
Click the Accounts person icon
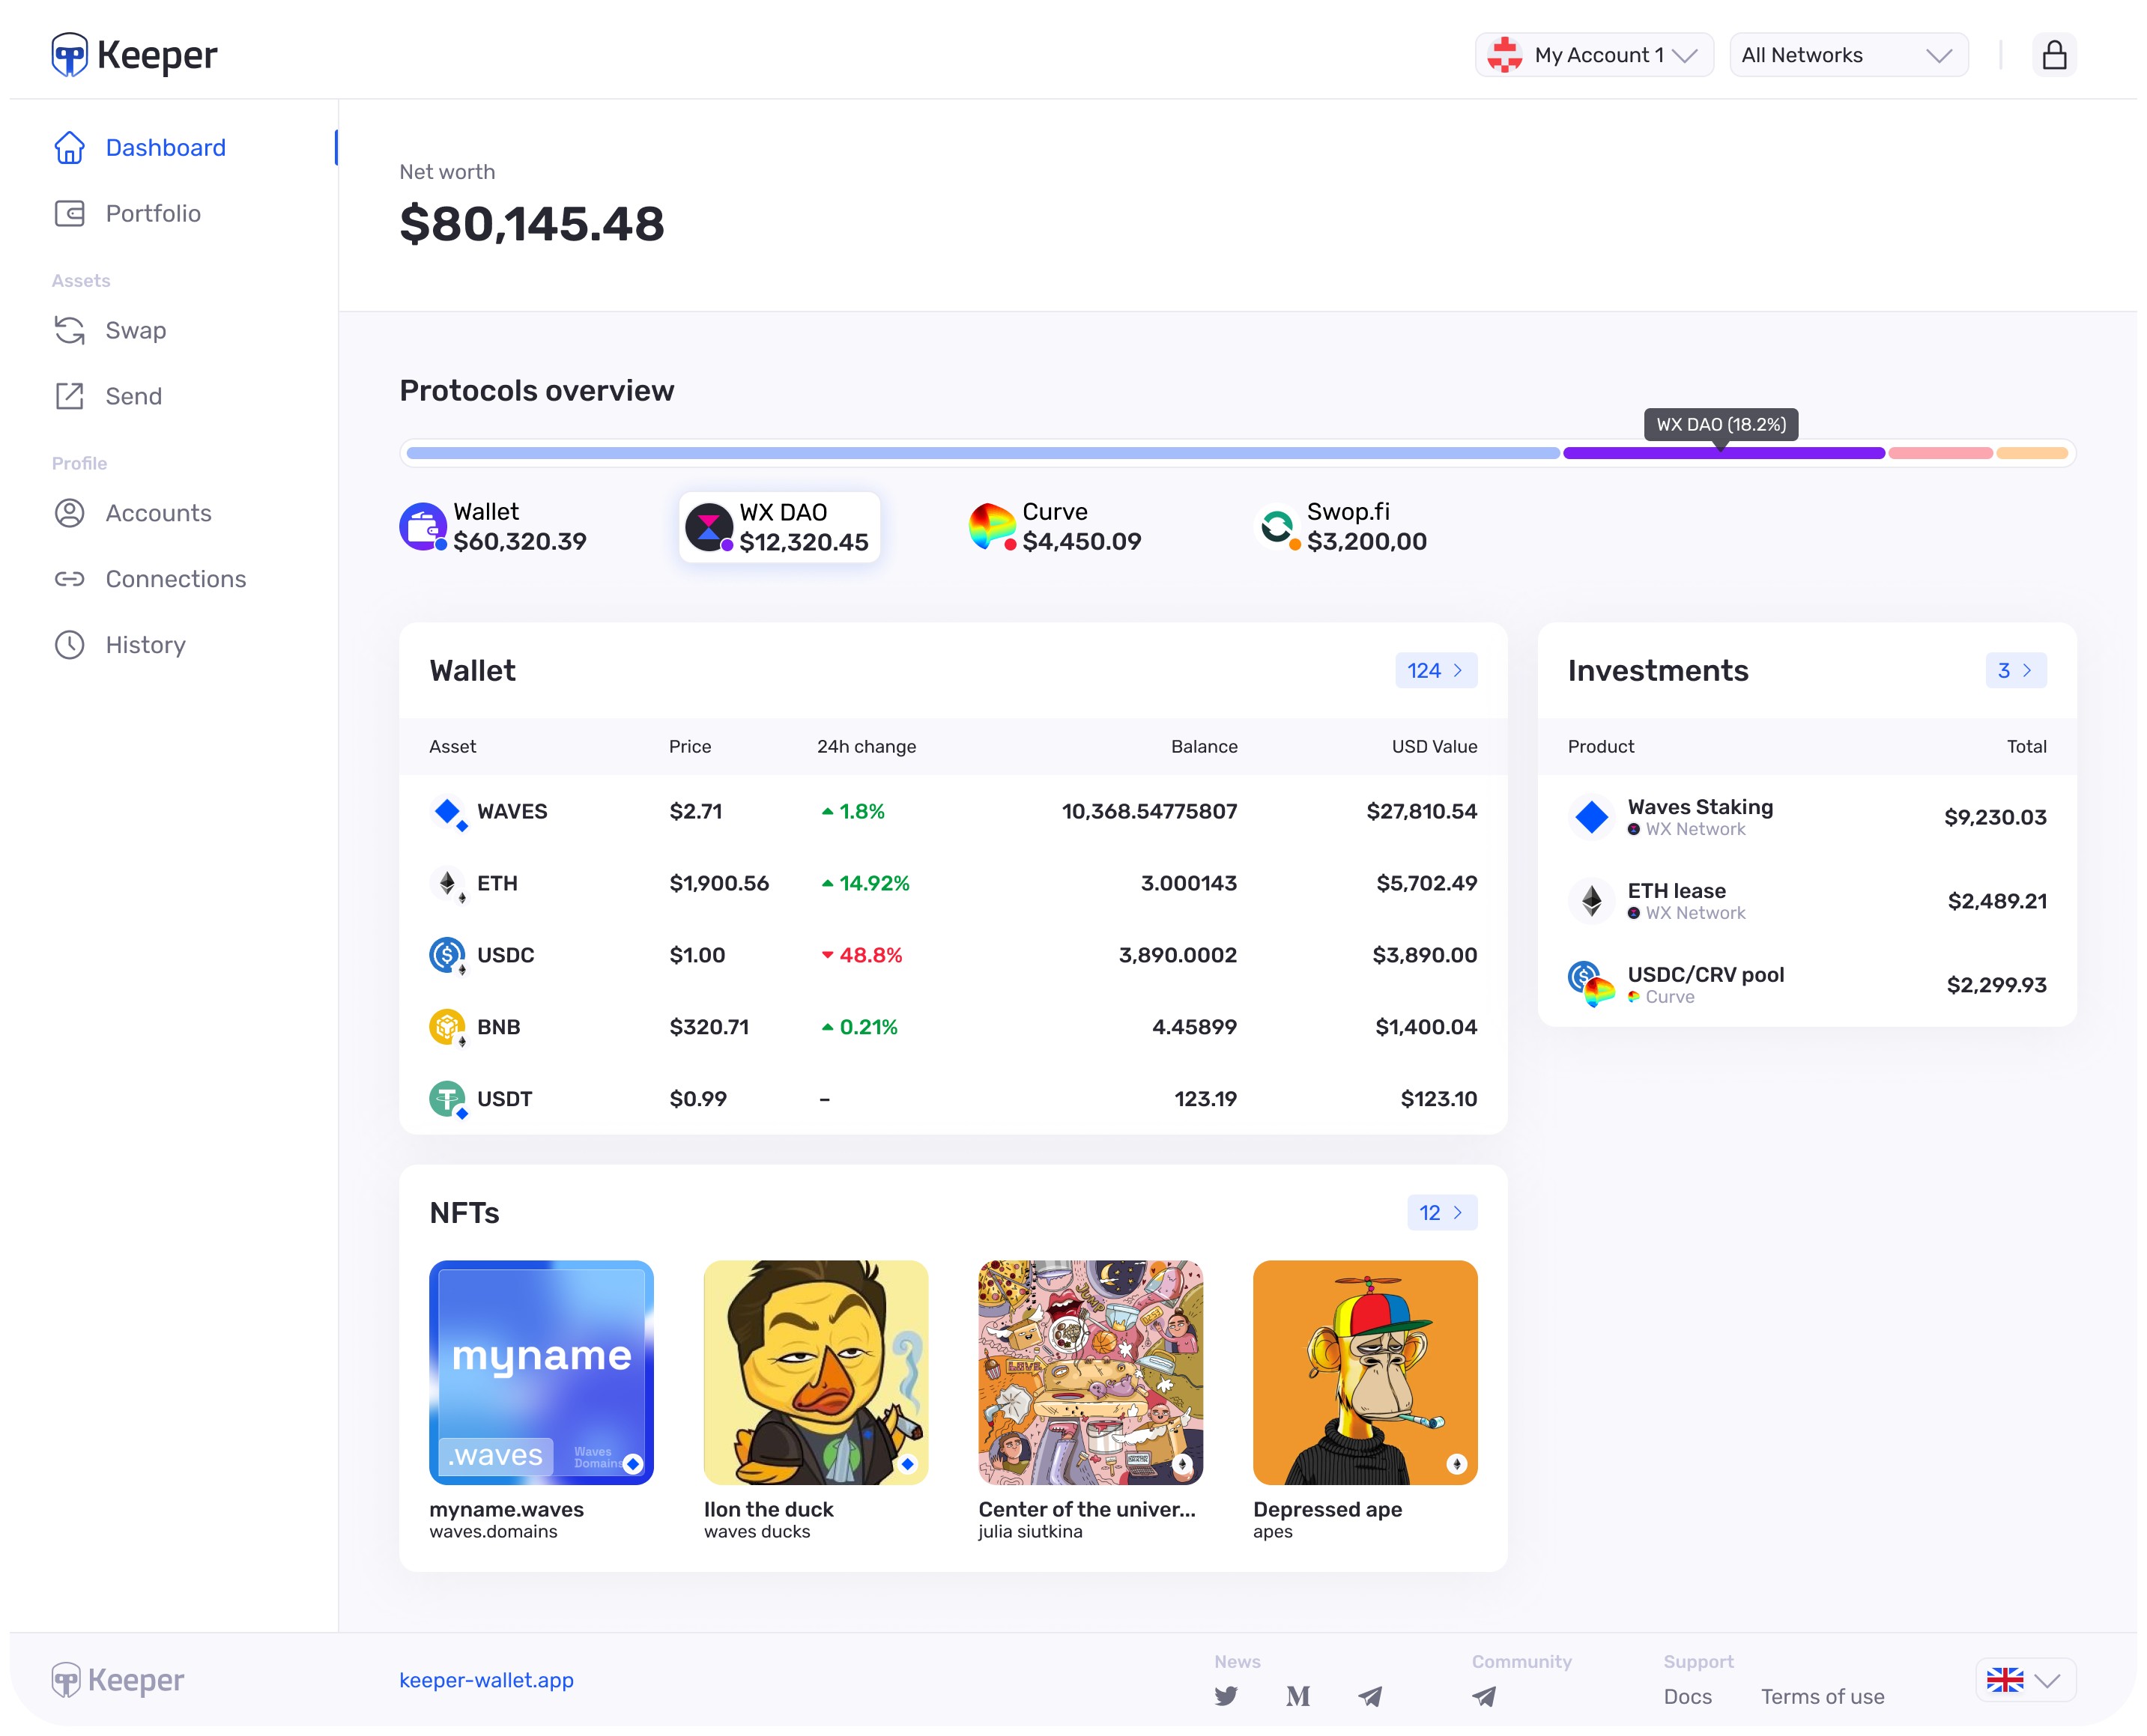pyautogui.click(x=69, y=513)
